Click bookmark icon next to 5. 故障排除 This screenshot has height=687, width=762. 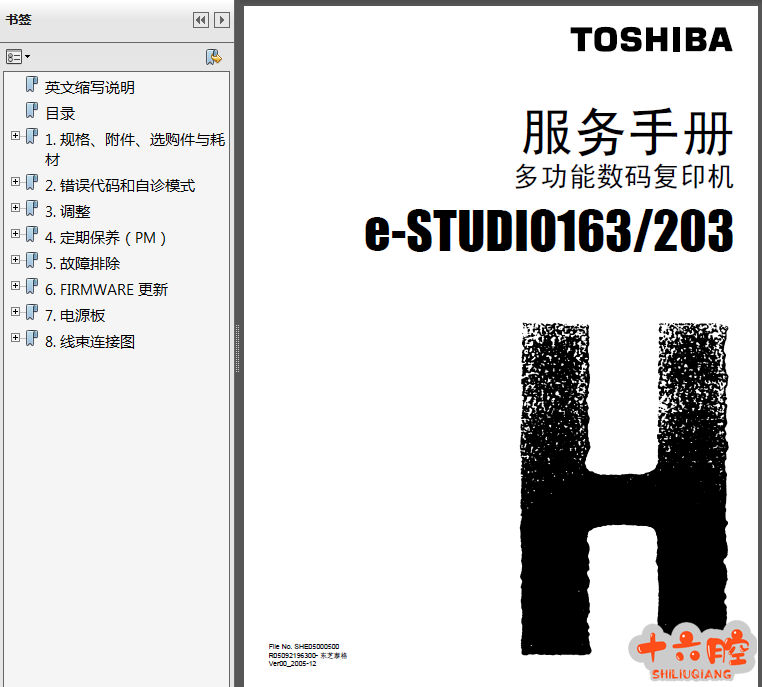pyautogui.click(x=32, y=262)
